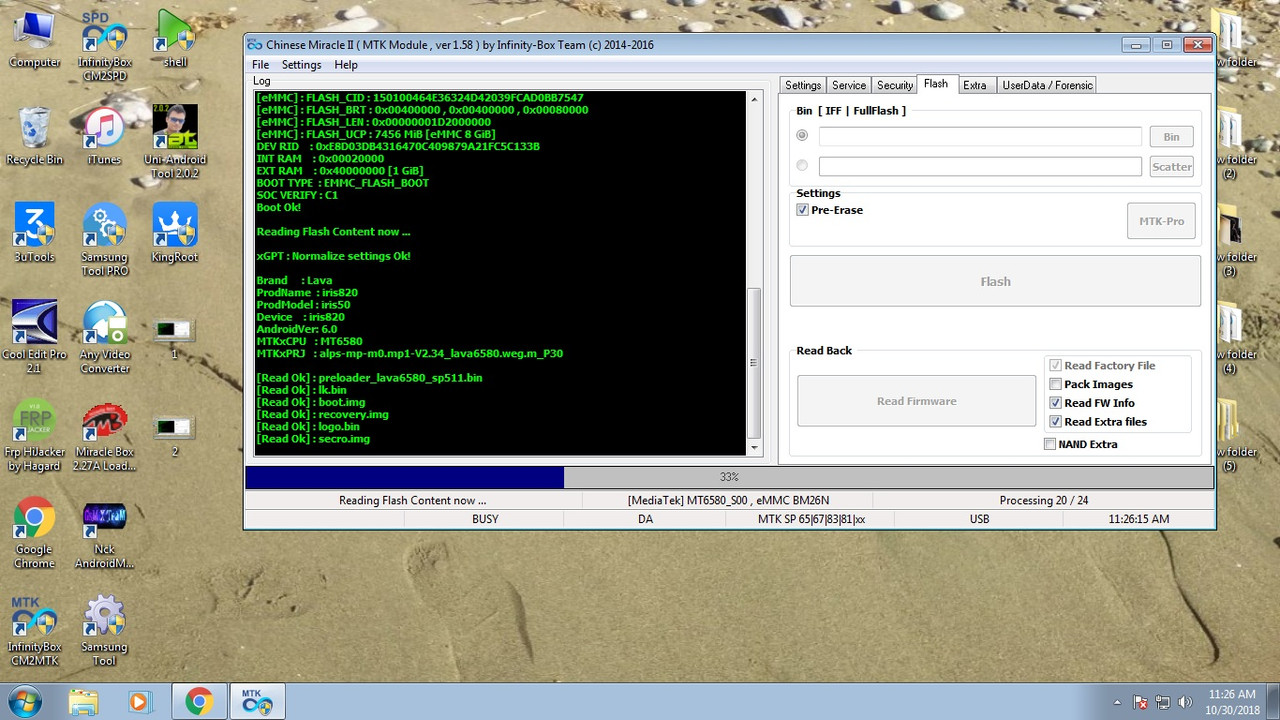Switch to the Settings tab
Image resolution: width=1280 pixels, height=720 pixels.
tap(802, 85)
